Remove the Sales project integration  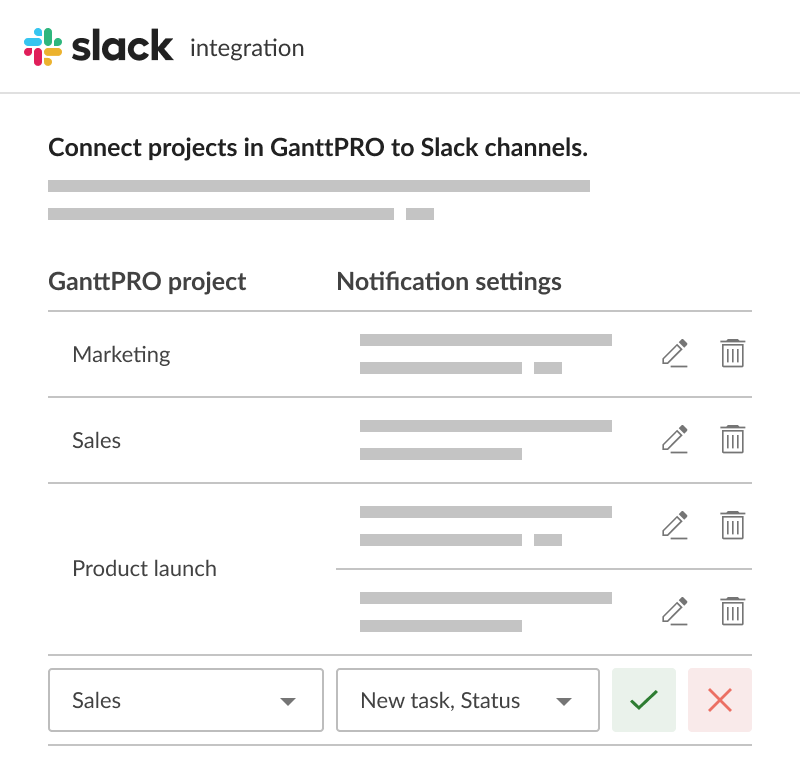(x=733, y=439)
